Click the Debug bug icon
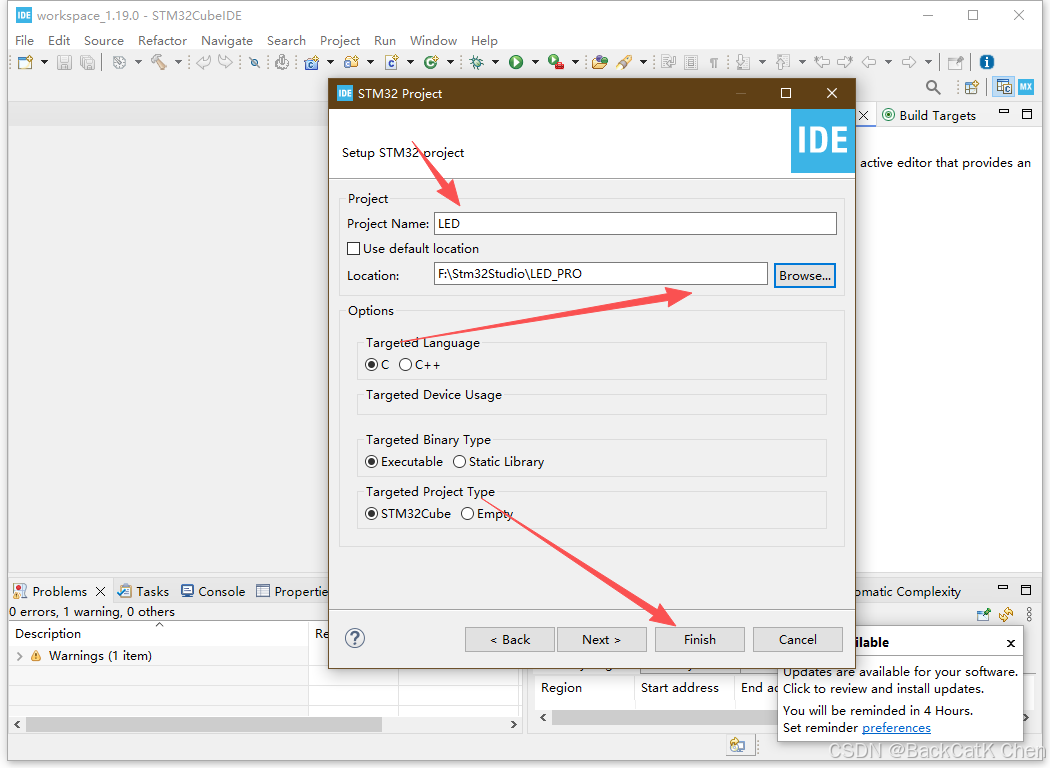The height and width of the screenshot is (768, 1050). tap(477, 62)
